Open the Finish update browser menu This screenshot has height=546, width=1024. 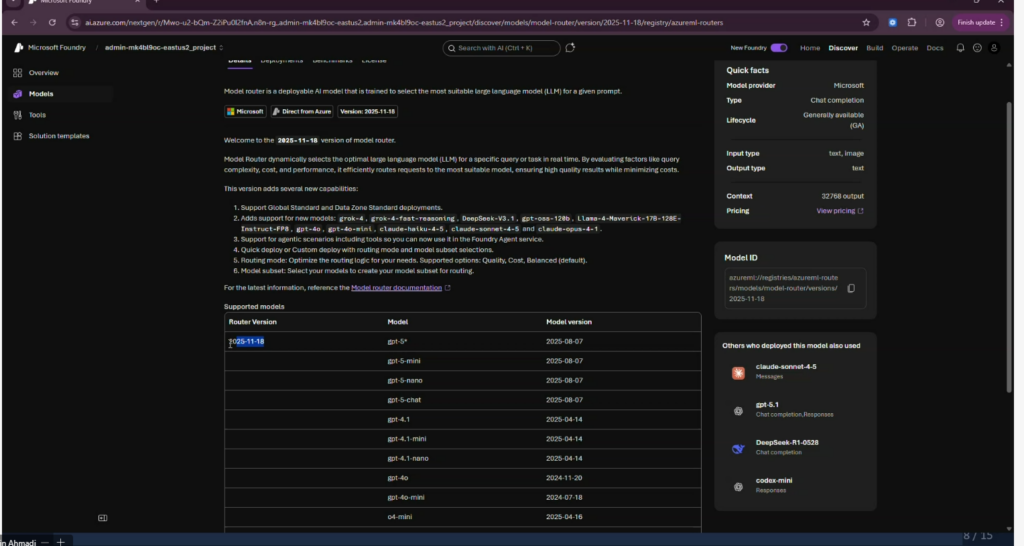[x=980, y=22]
